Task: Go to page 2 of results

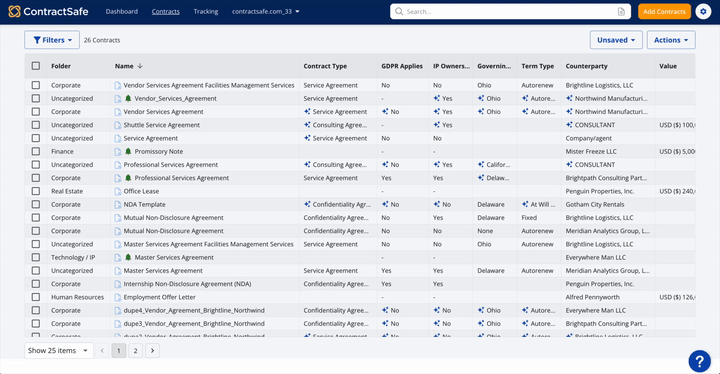Action: [135, 351]
